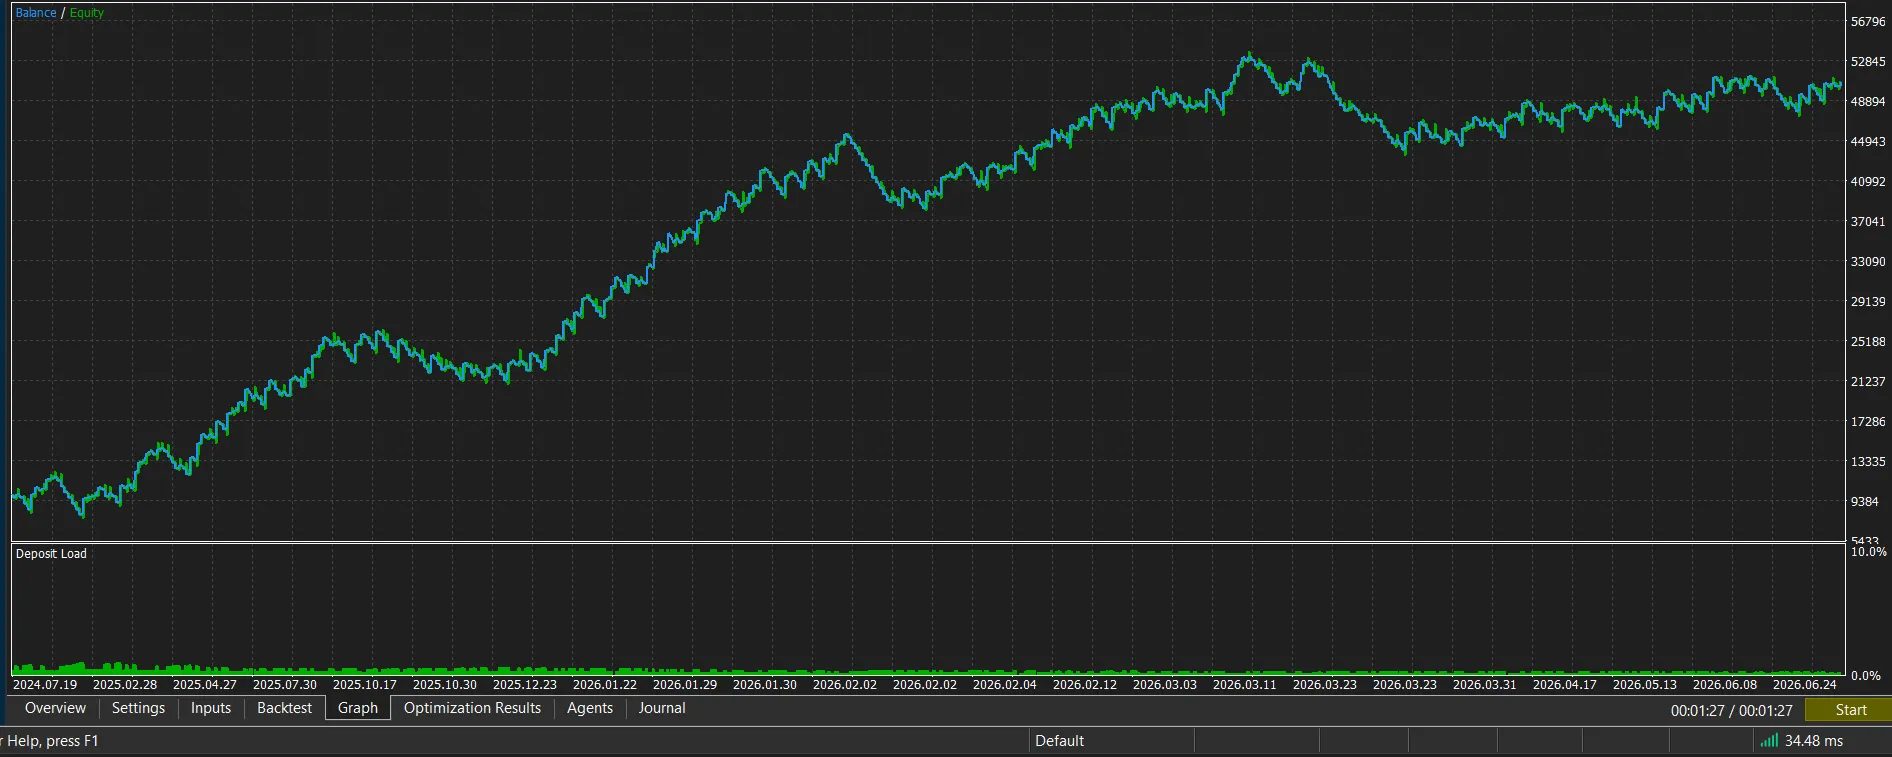
Task: Select the 2026.03.31 date label
Action: click(x=1485, y=685)
